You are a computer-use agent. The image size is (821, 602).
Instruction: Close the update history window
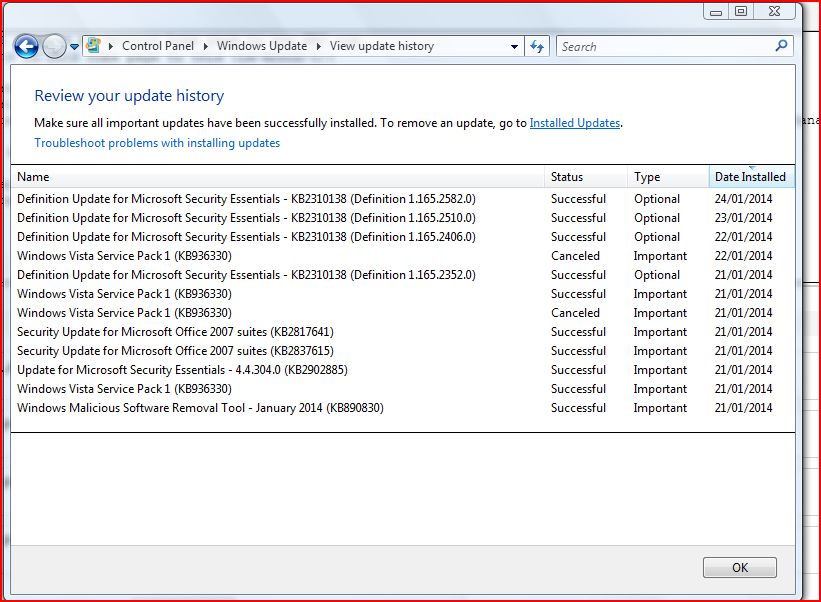pos(775,12)
